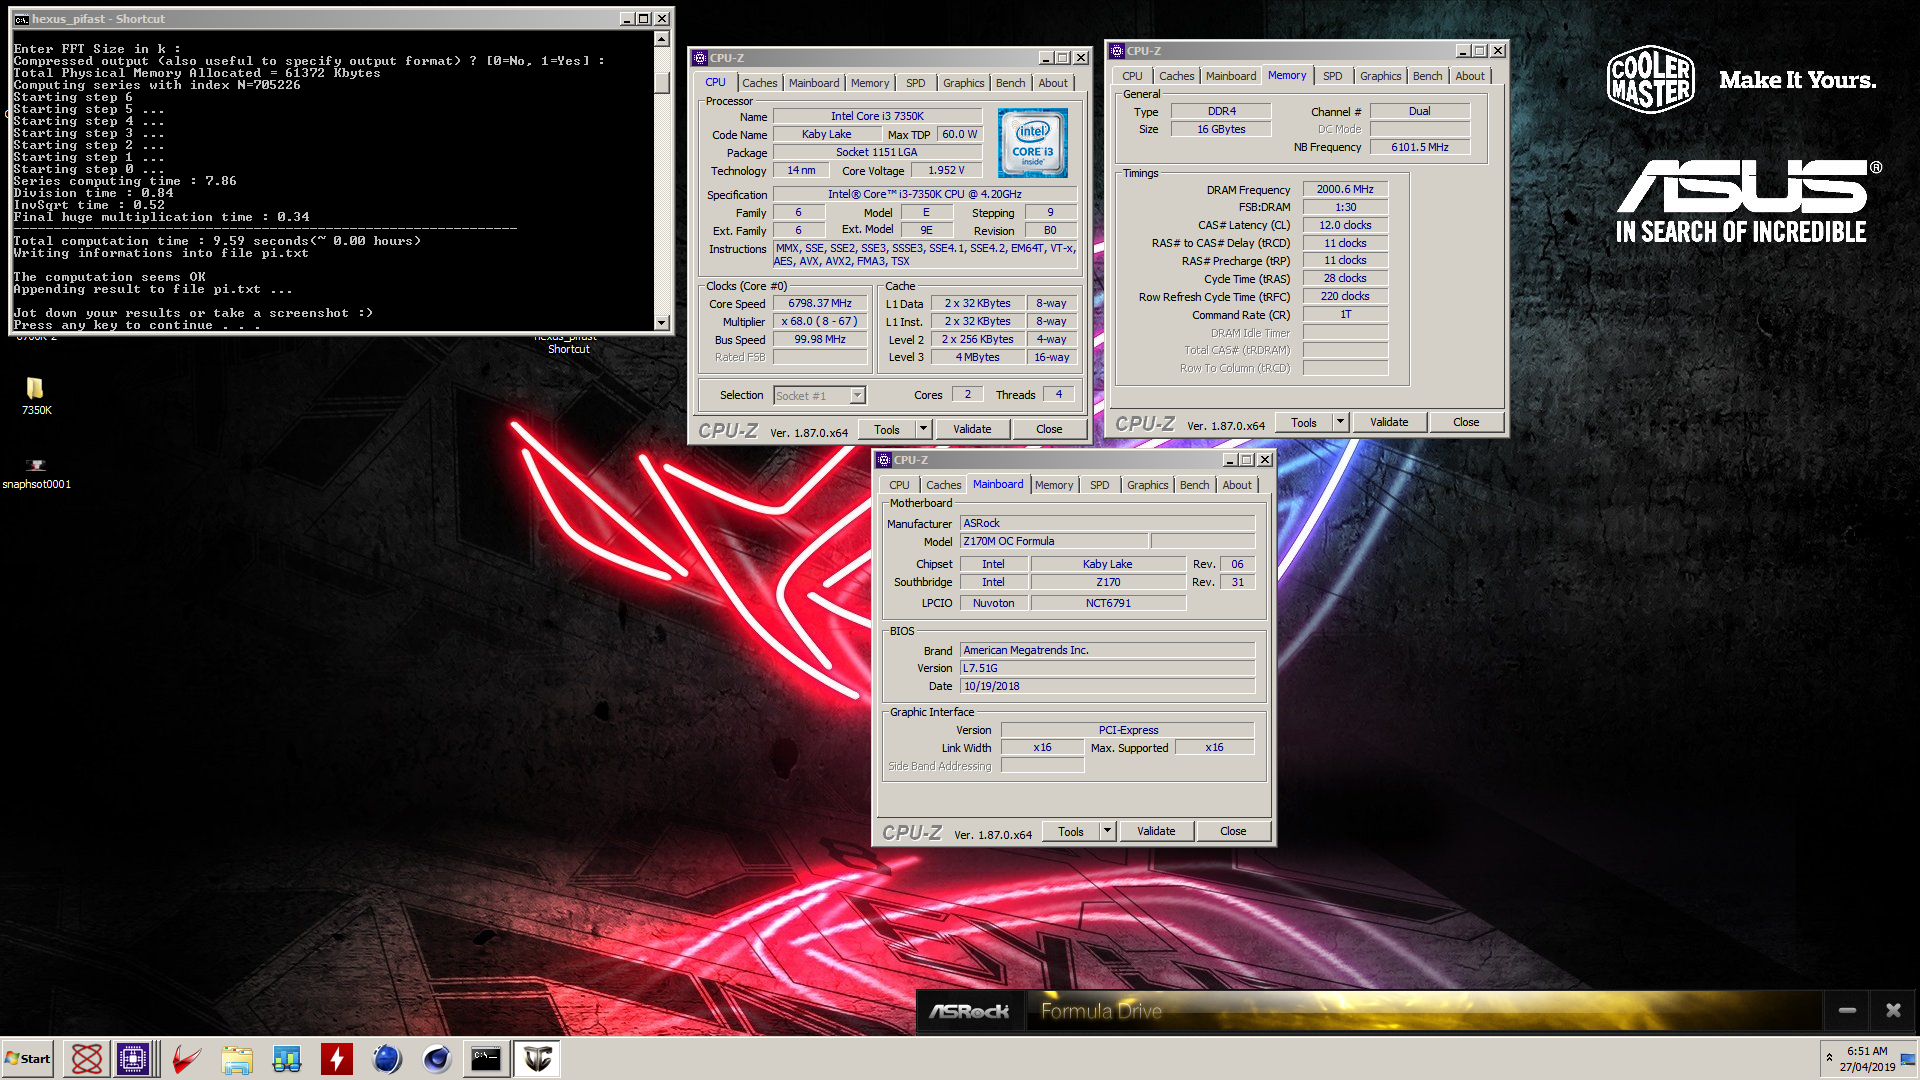Open the Formula Drive shield taskbar icon
Viewport: 1920px width, 1080px height.
coord(537,1059)
